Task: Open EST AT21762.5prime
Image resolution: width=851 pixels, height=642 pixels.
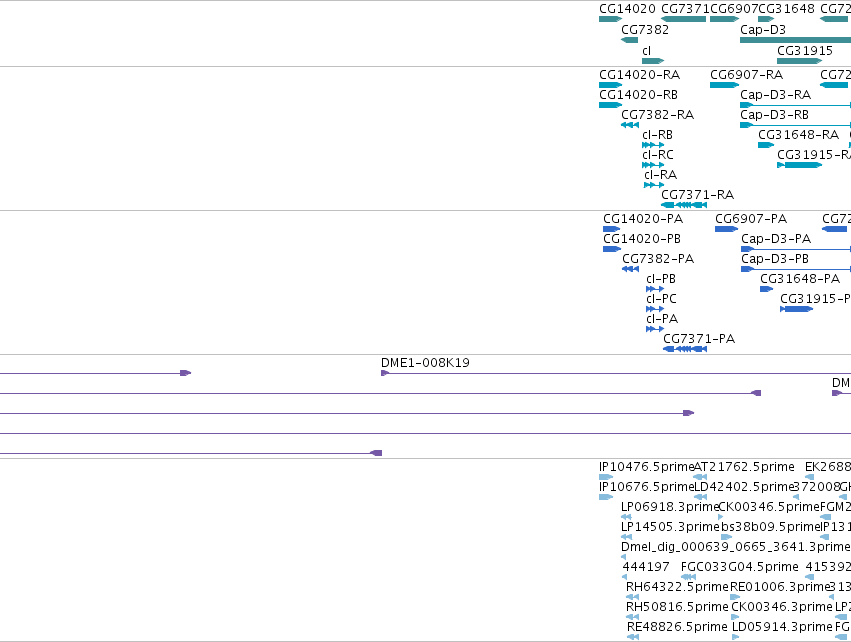Action: tap(744, 467)
